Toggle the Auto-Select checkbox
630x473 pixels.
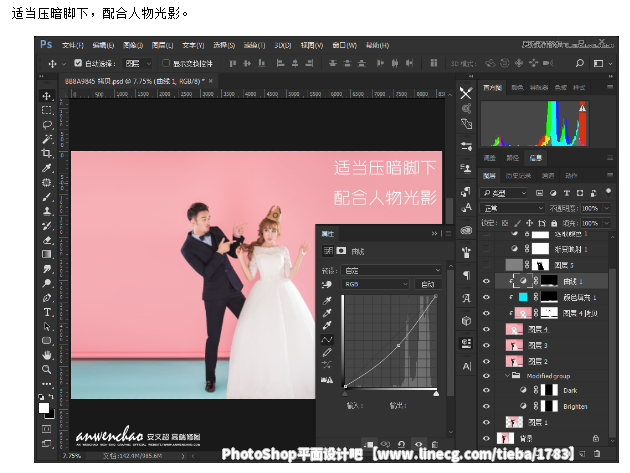(x=78, y=63)
